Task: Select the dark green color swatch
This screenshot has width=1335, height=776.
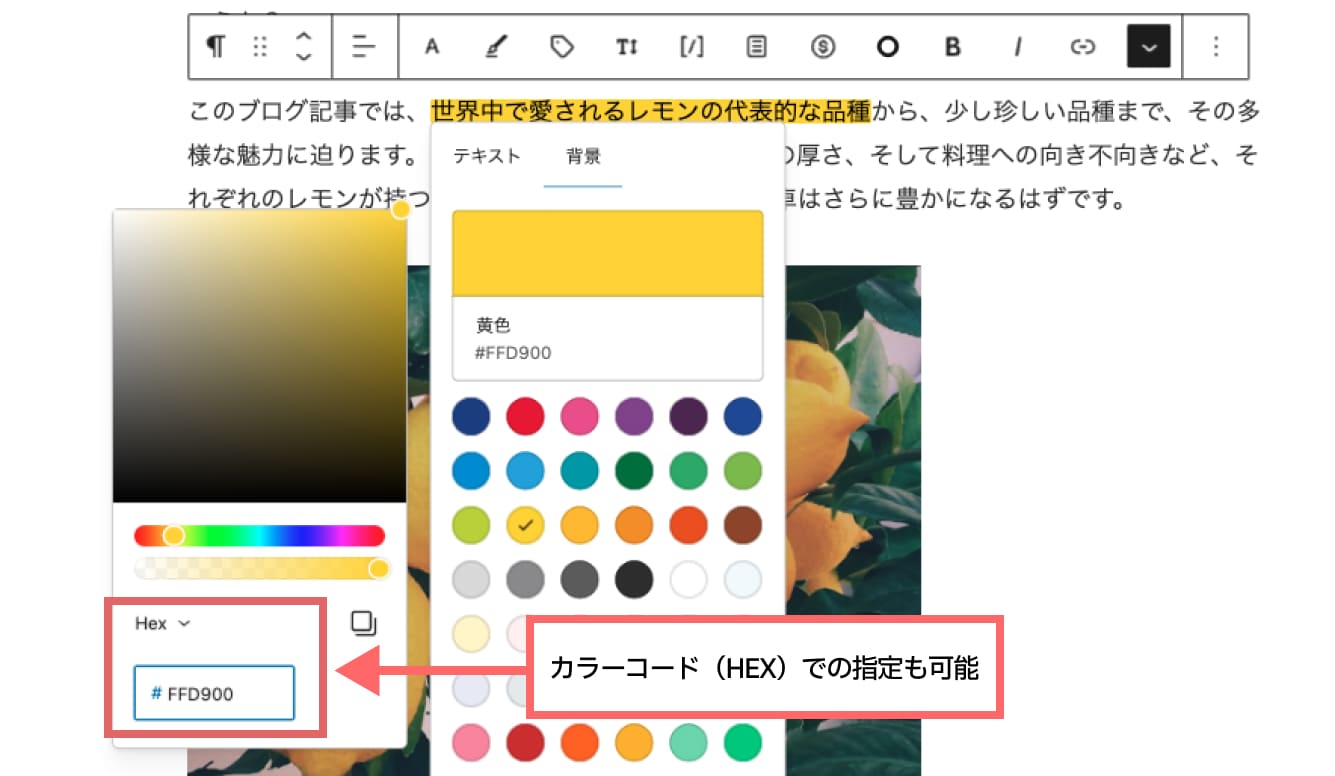Action: pyautogui.click(x=634, y=470)
